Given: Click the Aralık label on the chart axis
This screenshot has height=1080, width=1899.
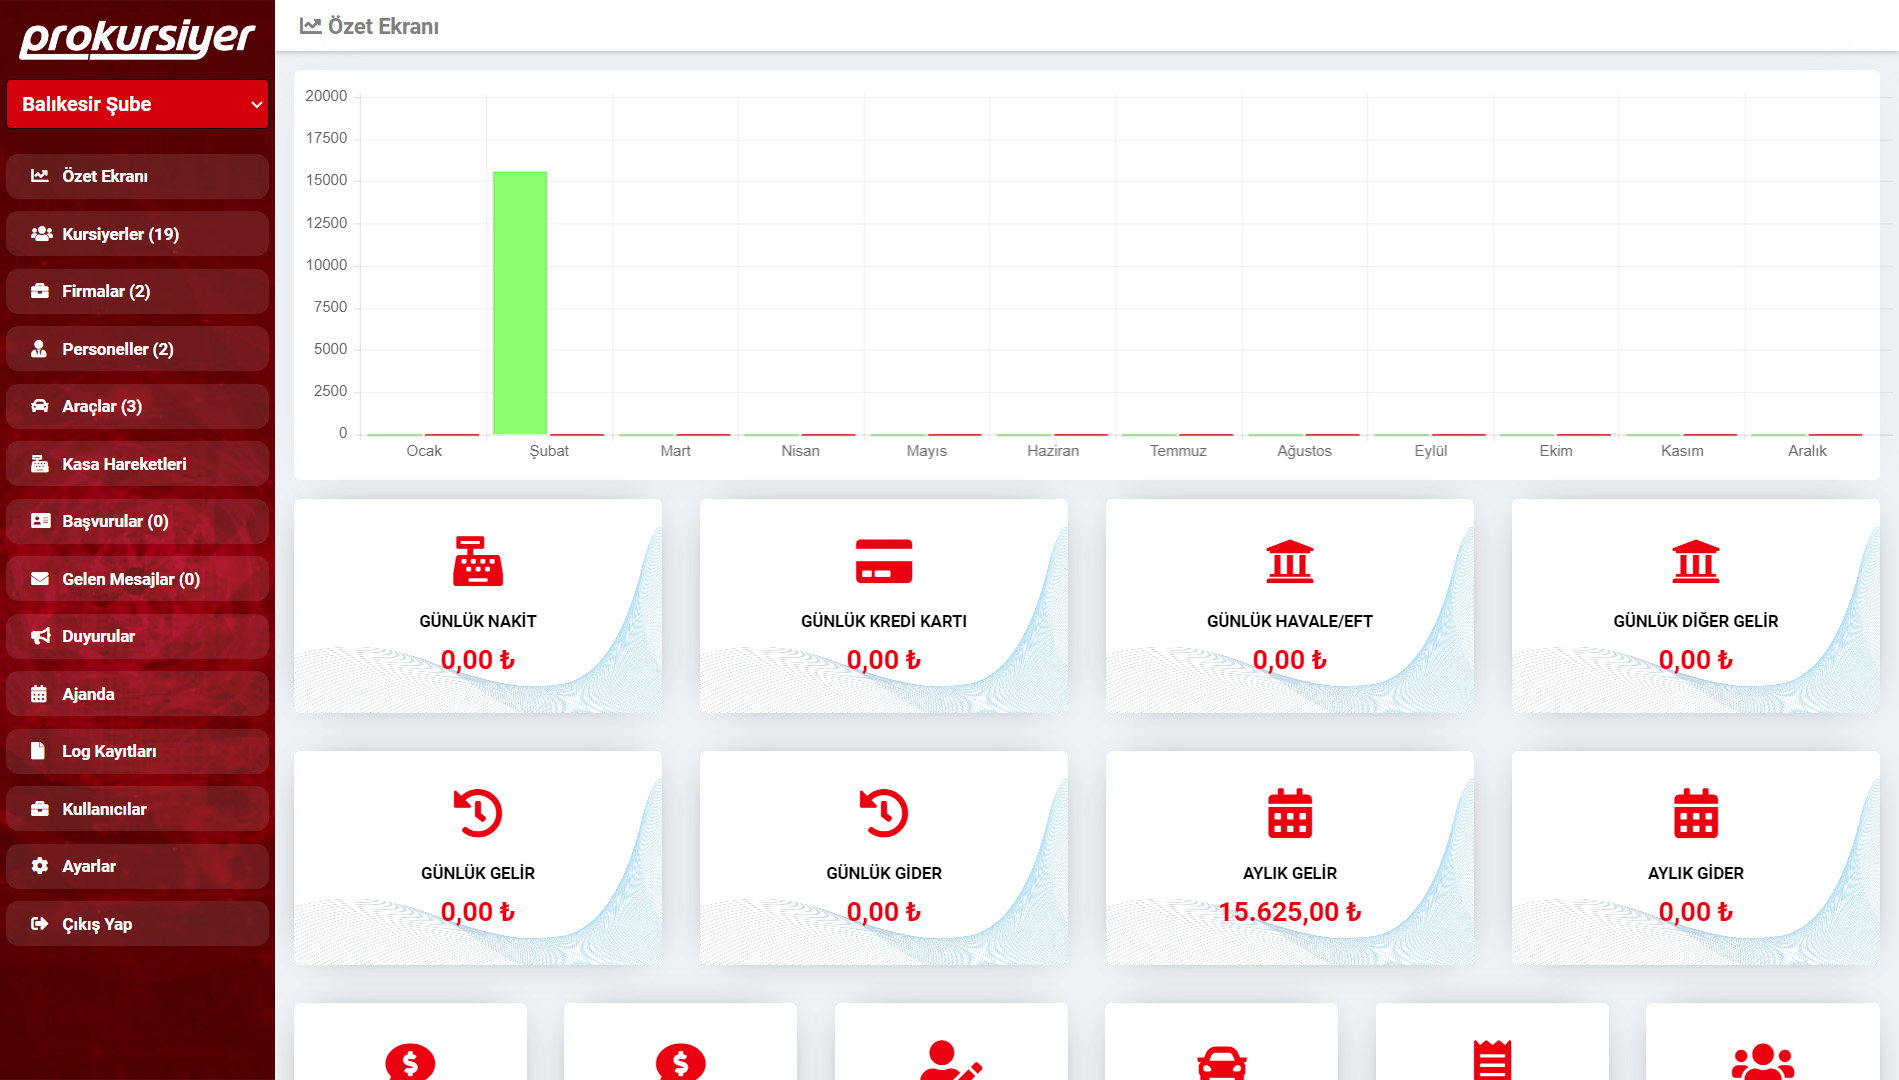Looking at the screenshot, I should click(1807, 451).
